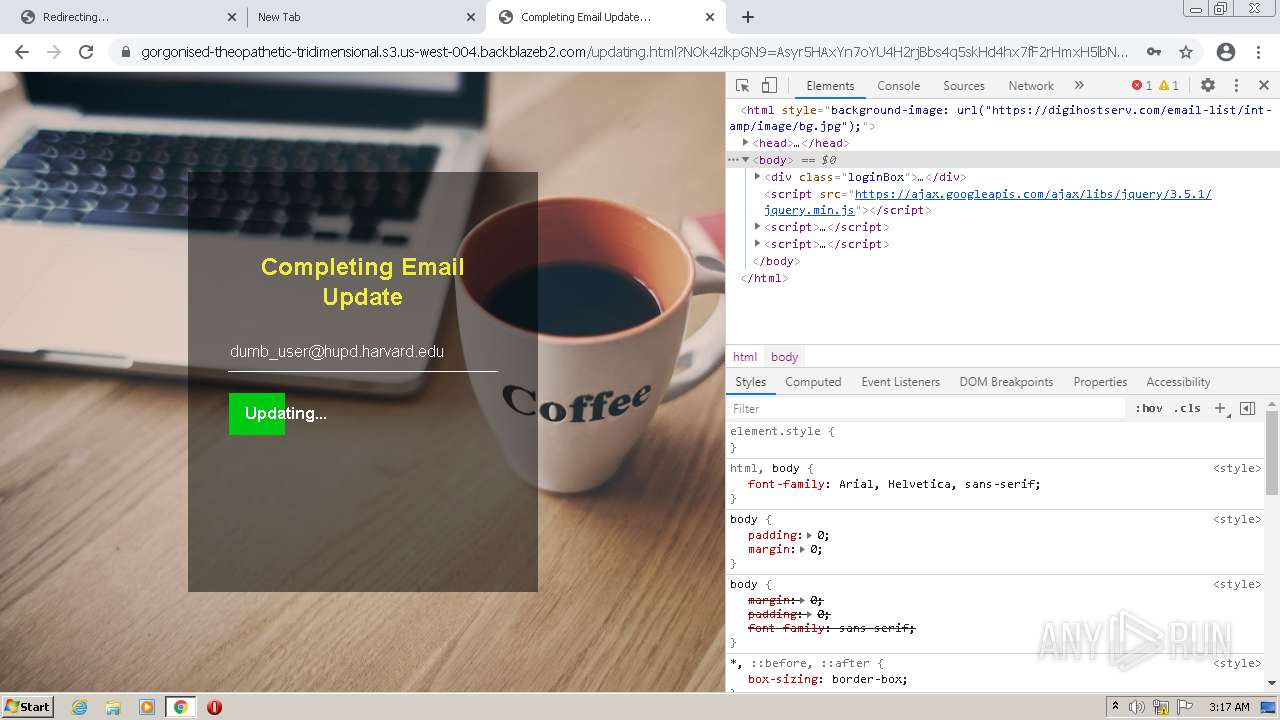Click the email input field on the page
Image resolution: width=1280 pixels, height=720 pixels.
coord(363,352)
